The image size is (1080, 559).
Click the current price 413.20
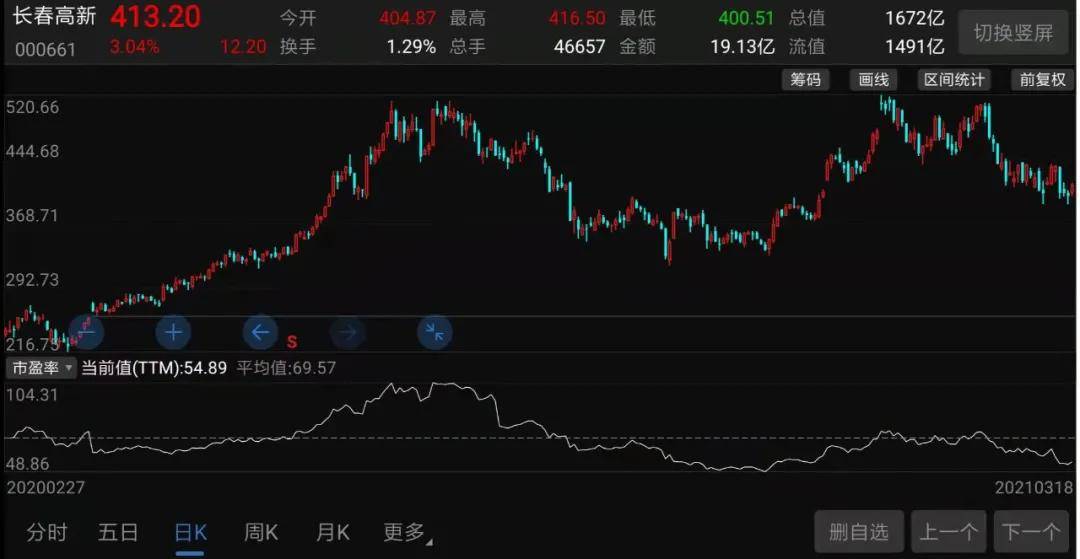[156, 17]
